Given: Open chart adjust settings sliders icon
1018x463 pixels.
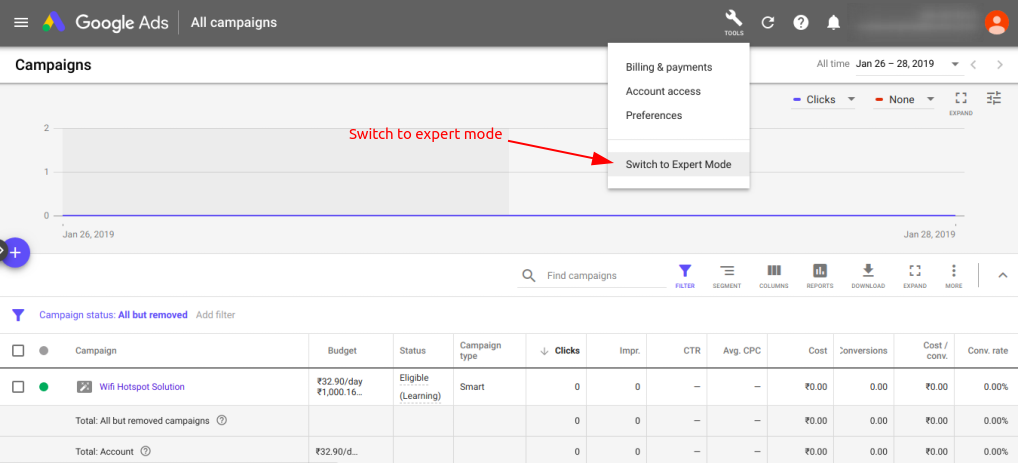Looking at the screenshot, I should 994,98.
